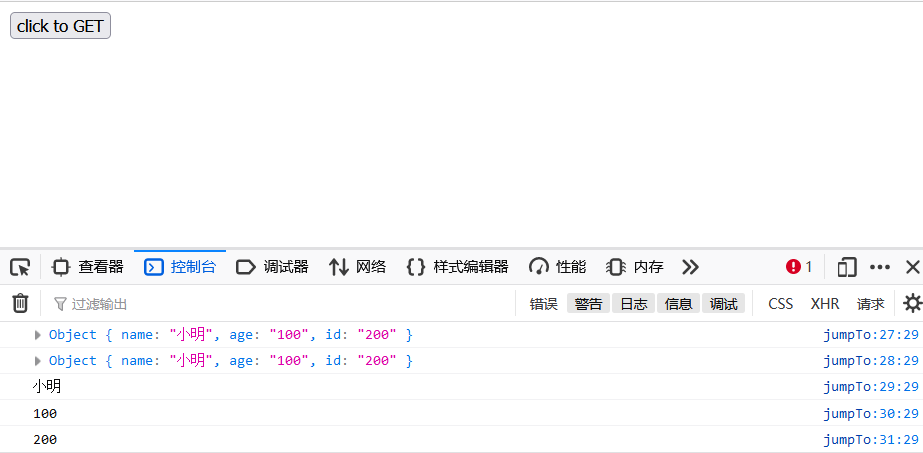The width and height of the screenshot is (923, 453).
Task: Open the 网络 network tab
Action: coord(357,267)
